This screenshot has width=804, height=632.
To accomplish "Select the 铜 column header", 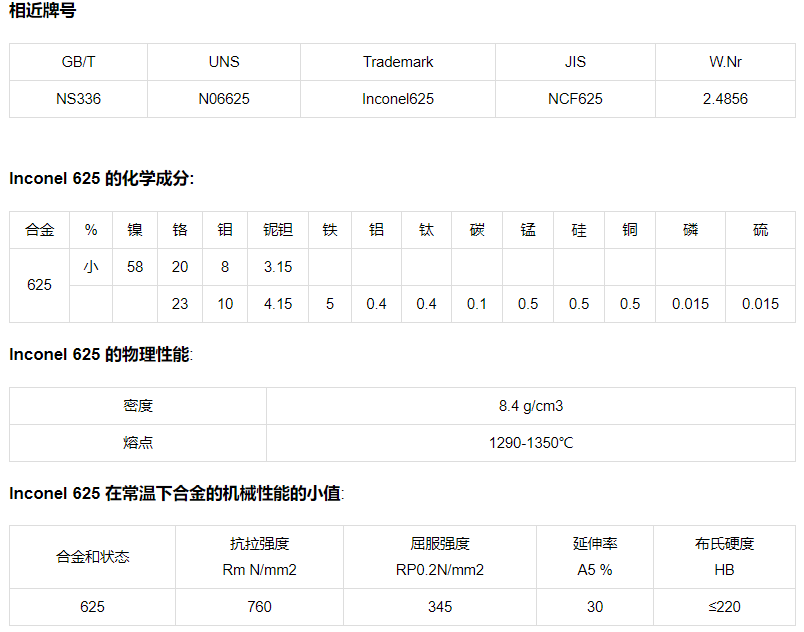I will (630, 230).
